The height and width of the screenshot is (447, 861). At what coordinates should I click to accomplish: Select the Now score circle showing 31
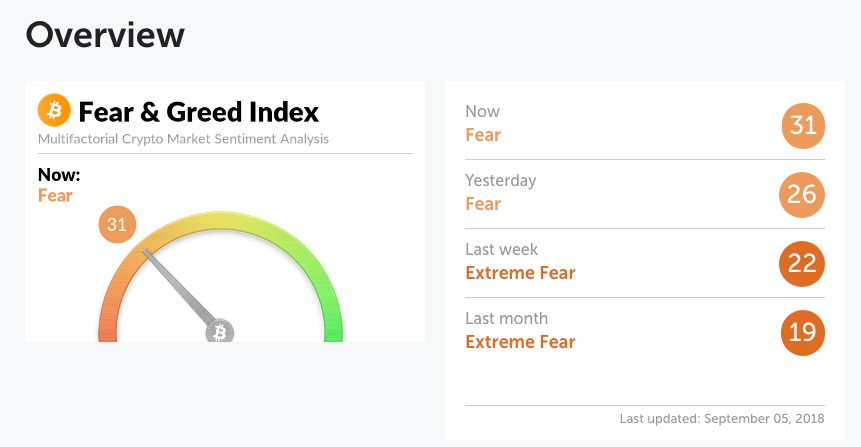[803, 126]
